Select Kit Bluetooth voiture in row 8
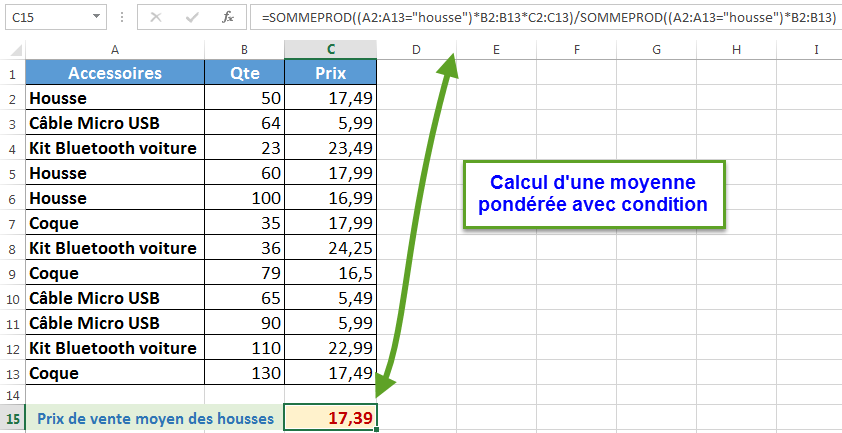 click(115, 248)
